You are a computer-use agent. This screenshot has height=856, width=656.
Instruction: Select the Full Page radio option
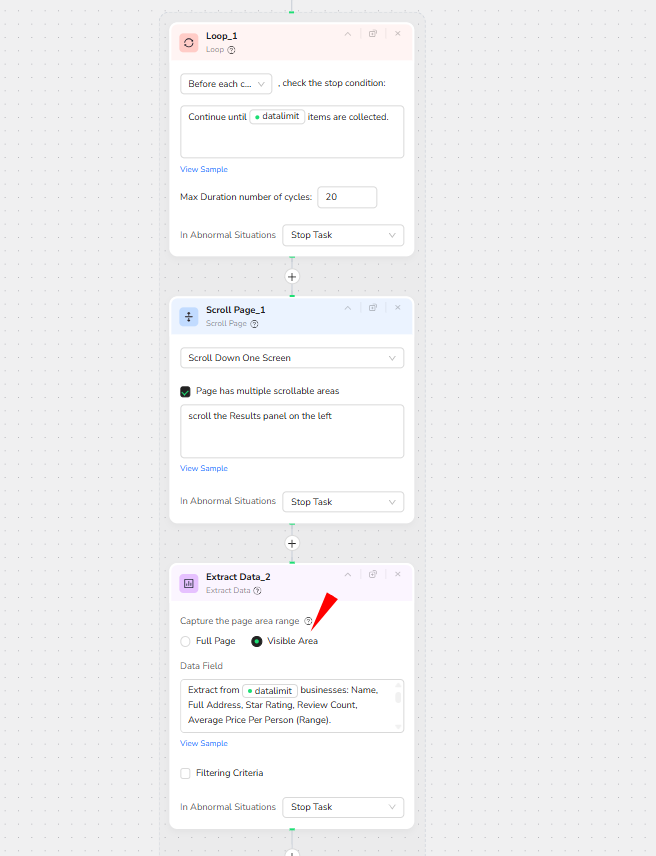[185, 641]
